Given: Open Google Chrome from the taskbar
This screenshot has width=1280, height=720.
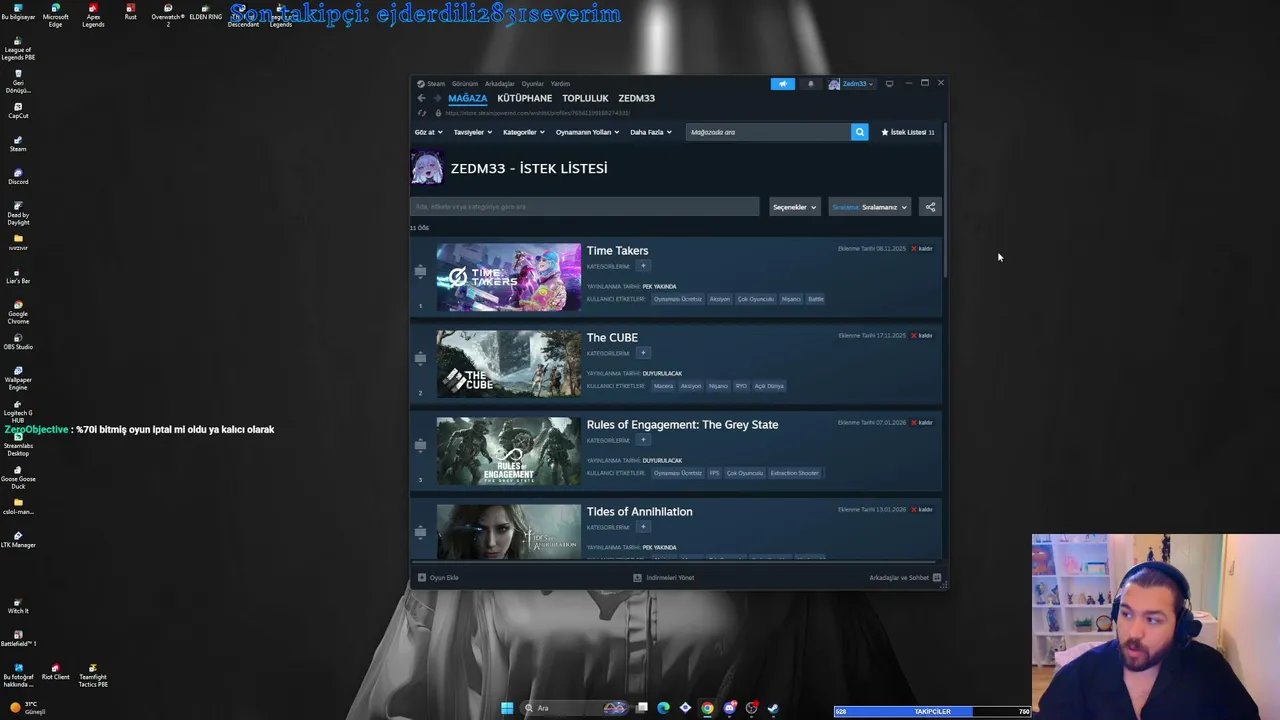Looking at the screenshot, I should [x=707, y=708].
